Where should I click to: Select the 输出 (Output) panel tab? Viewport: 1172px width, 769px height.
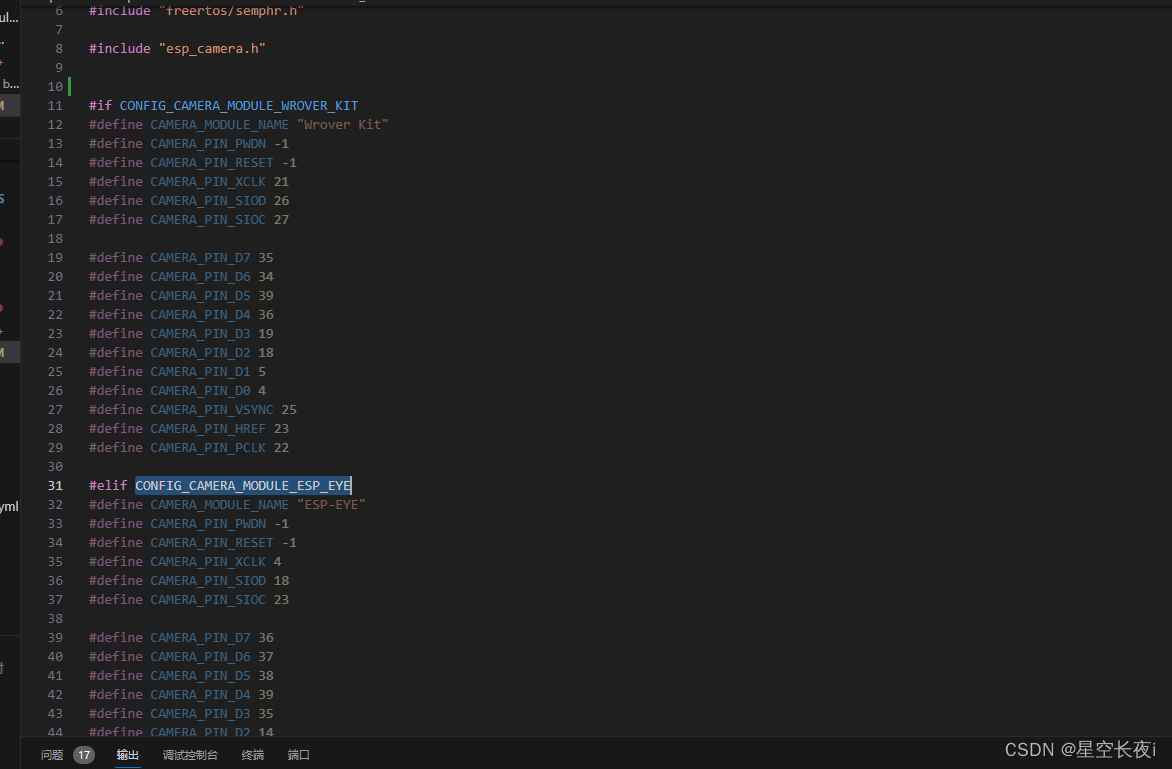pyautogui.click(x=127, y=755)
